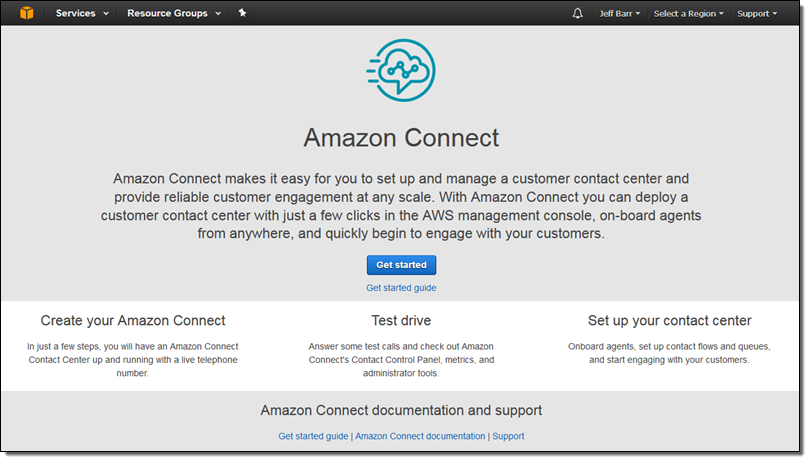Click the Onboard agents description text
Viewport: 810px width, 462px height.
669,353
